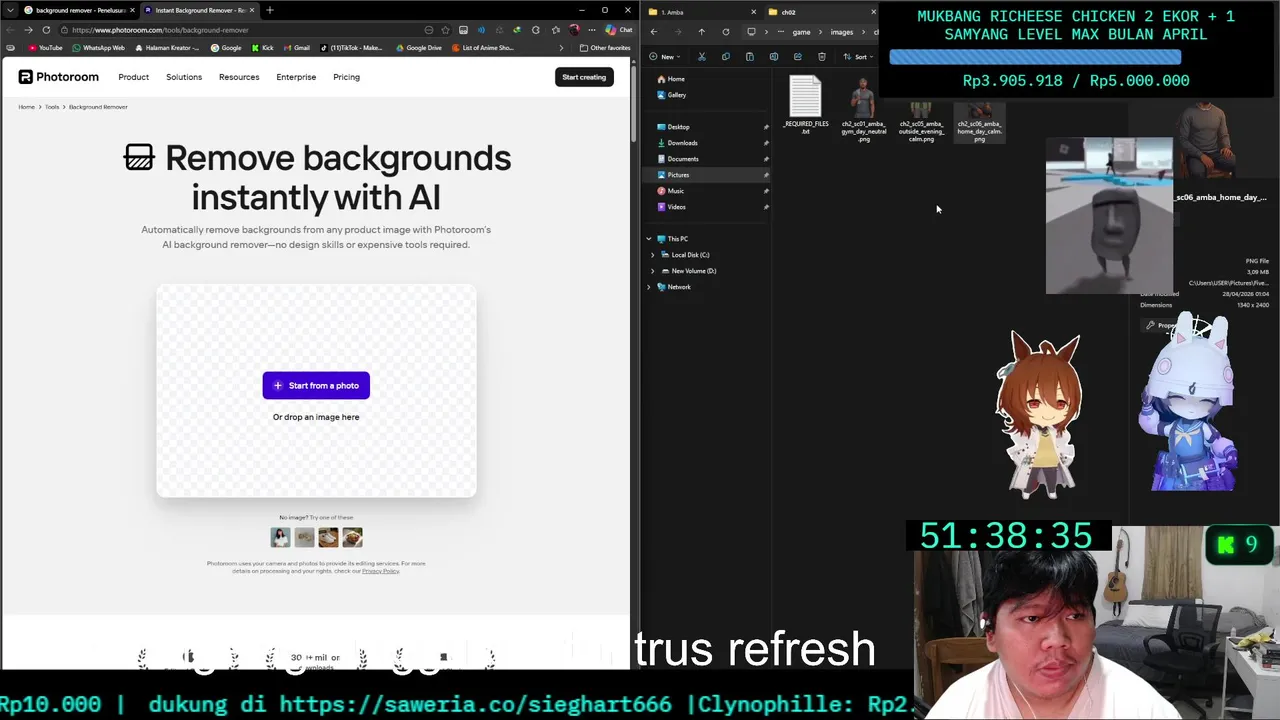Select the _REQUIRED_FILES.txt file
The height and width of the screenshot is (720, 1280).
click(805, 105)
